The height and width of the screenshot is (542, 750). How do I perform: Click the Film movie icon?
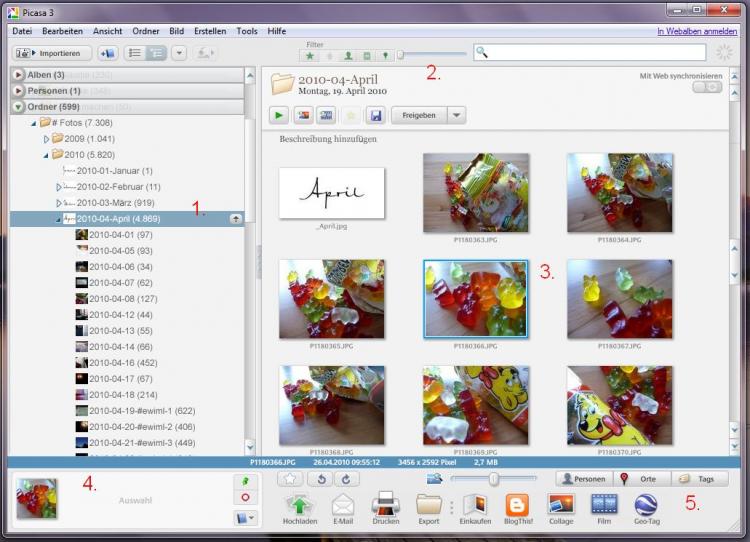point(604,504)
